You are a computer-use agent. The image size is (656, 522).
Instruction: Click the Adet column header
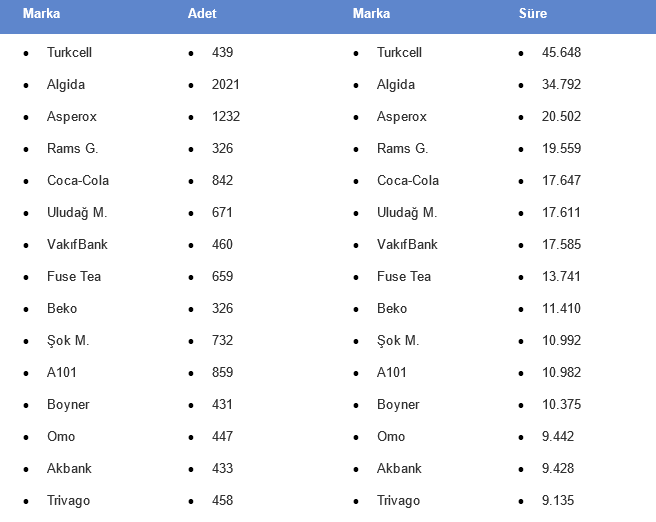(x=202, y=13)
